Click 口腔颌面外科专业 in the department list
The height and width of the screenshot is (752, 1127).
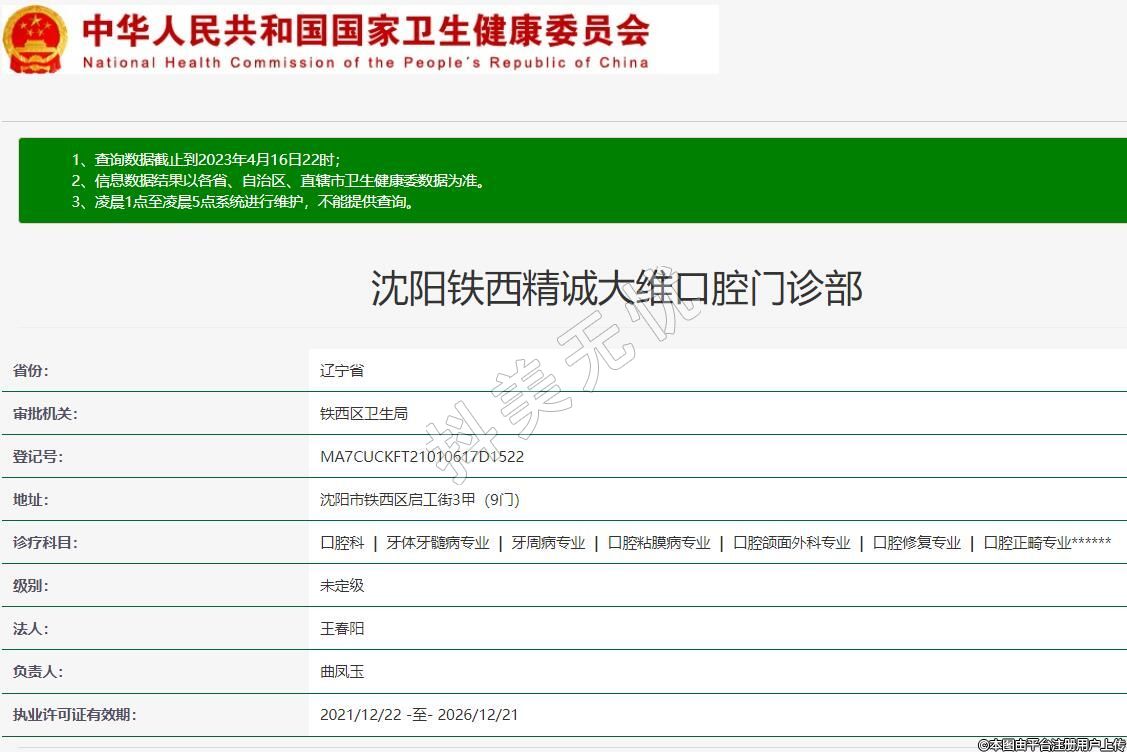[792, 543]
